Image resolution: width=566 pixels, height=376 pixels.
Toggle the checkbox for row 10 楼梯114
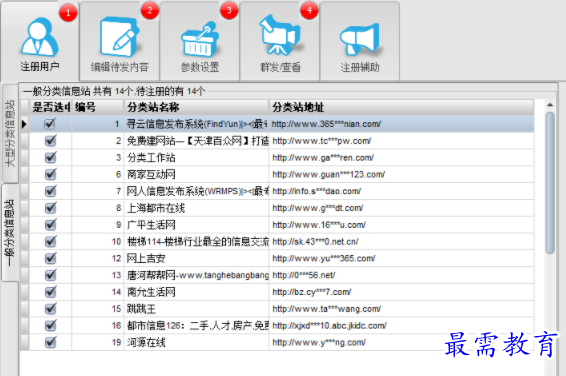pyautogui.click(x=50, y=241)
